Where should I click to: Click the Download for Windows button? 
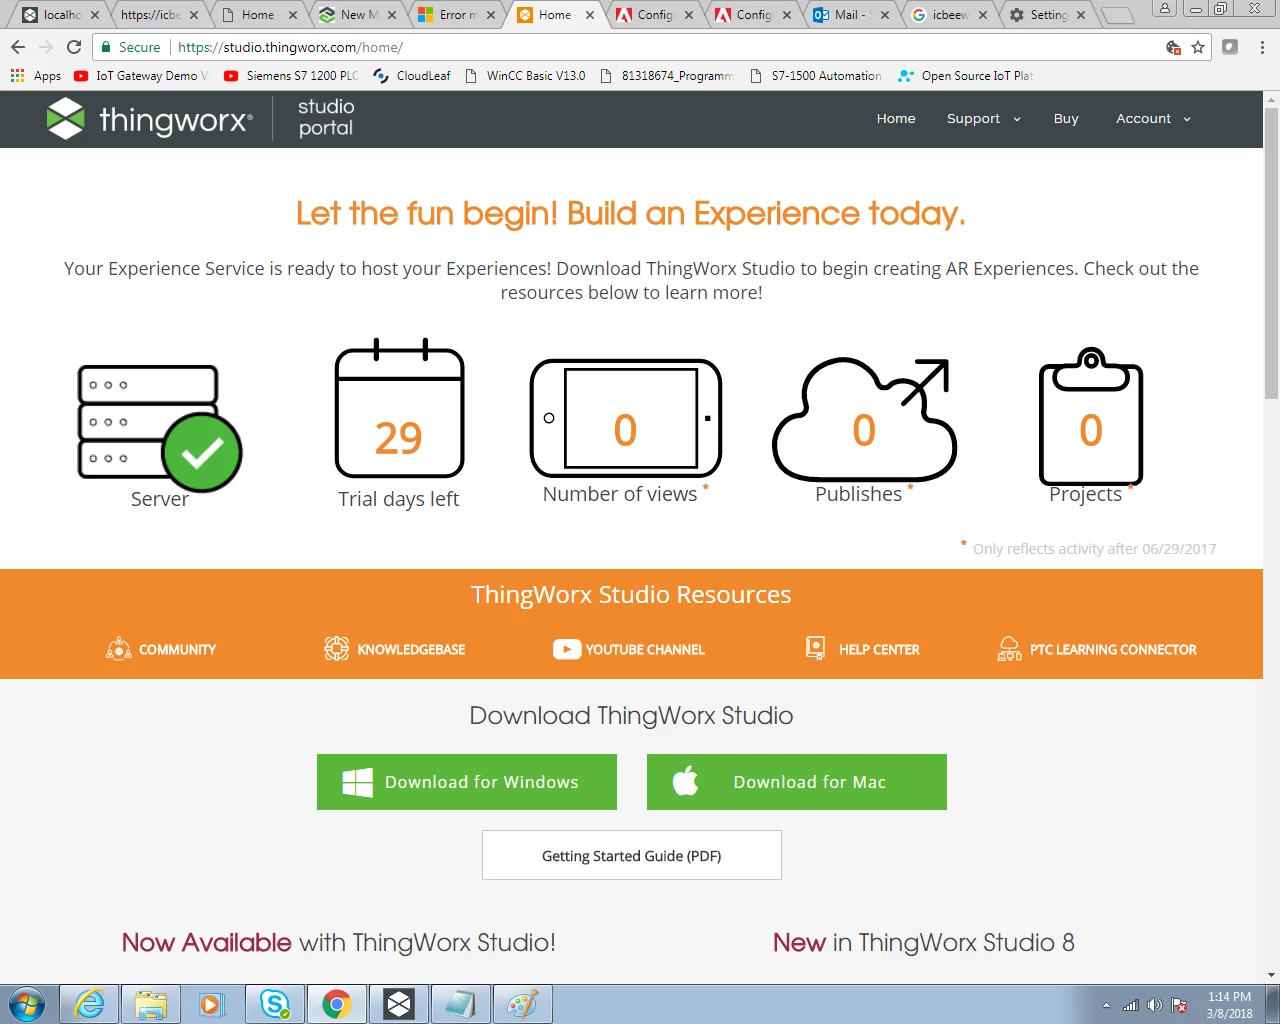467,782
